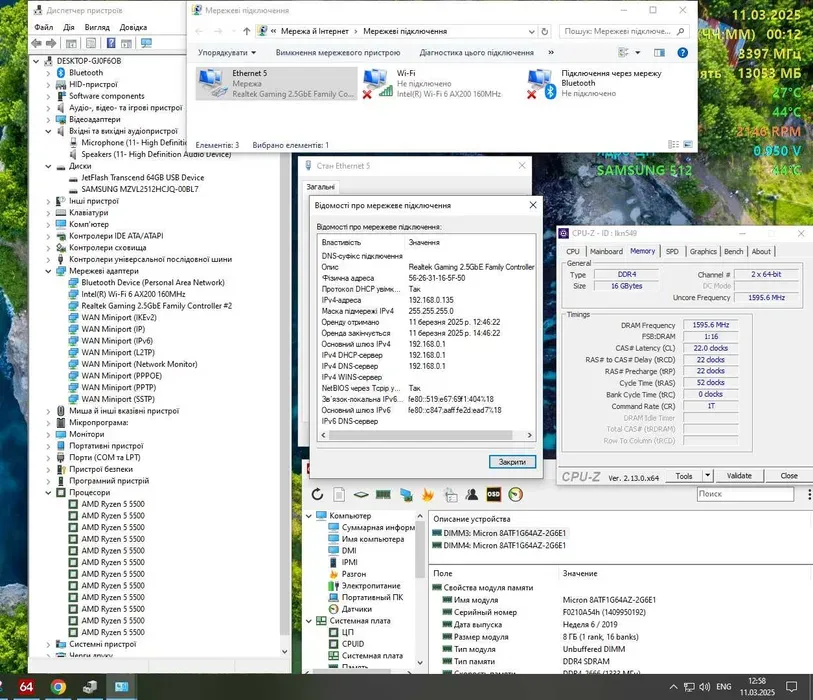Collapse the Диски device category
The width and height of the screenshot is (813, 700).
(48, 166)
